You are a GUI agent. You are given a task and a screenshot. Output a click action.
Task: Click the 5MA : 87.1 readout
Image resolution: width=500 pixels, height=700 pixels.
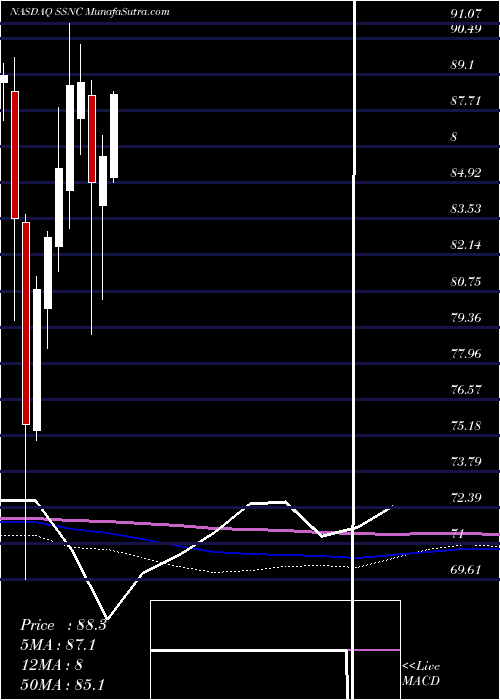(58, 645)
